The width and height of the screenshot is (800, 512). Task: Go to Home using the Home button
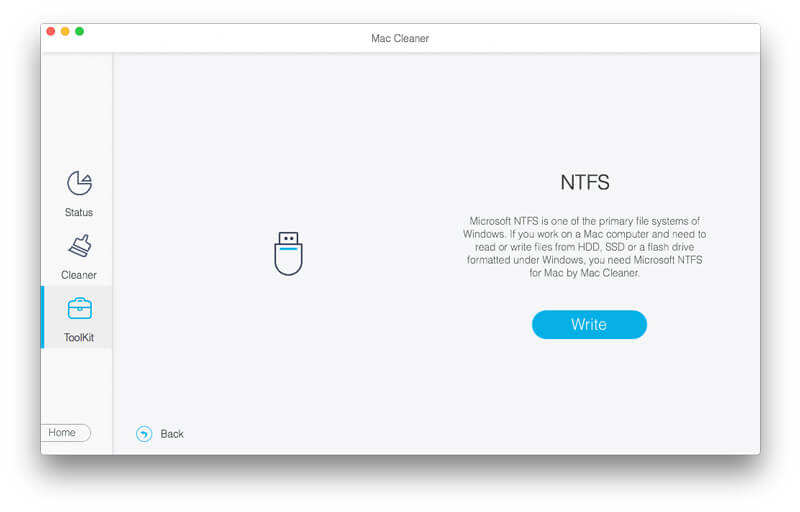pos(65,432)
